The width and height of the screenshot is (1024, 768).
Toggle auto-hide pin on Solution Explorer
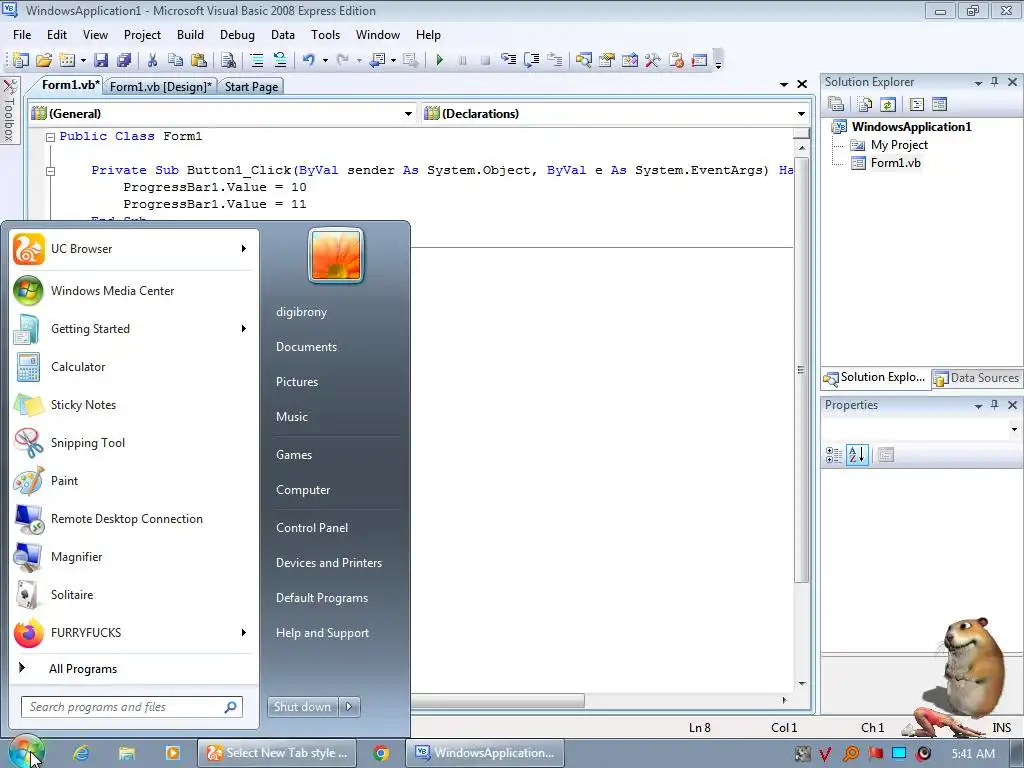(x=995, y=82)
